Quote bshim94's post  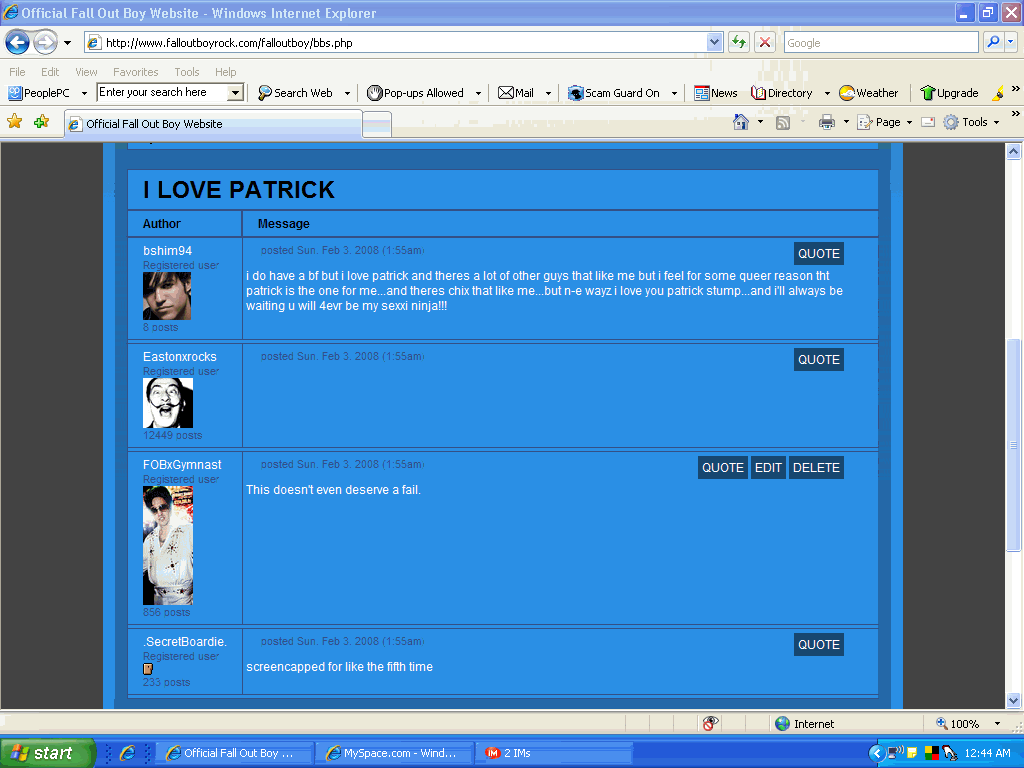819,253
